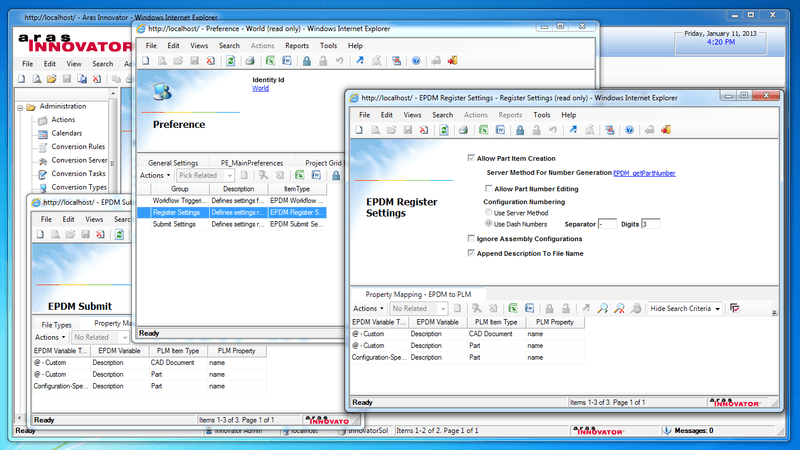Screen dimensions: 800x450
Task: Click Delete icon in Preference window toolbar
Action: pos(210,61)
